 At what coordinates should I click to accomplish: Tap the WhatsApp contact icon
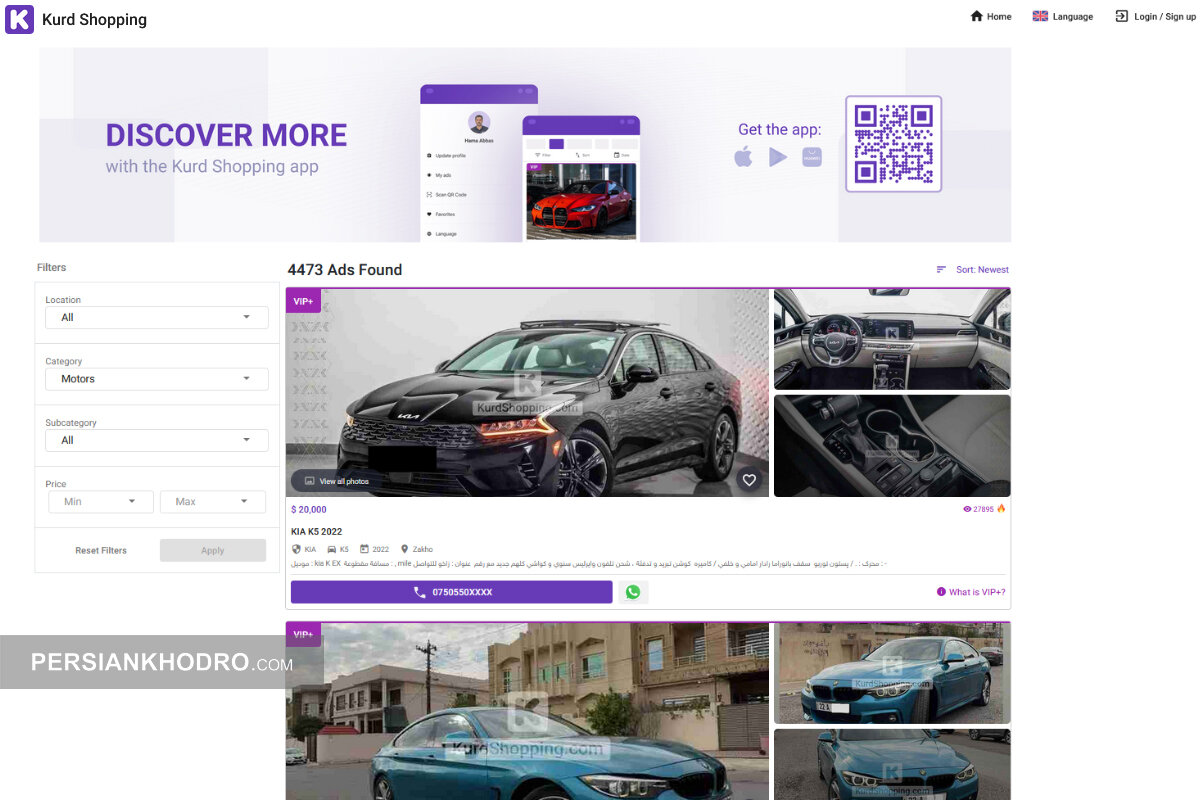point(633,592)
